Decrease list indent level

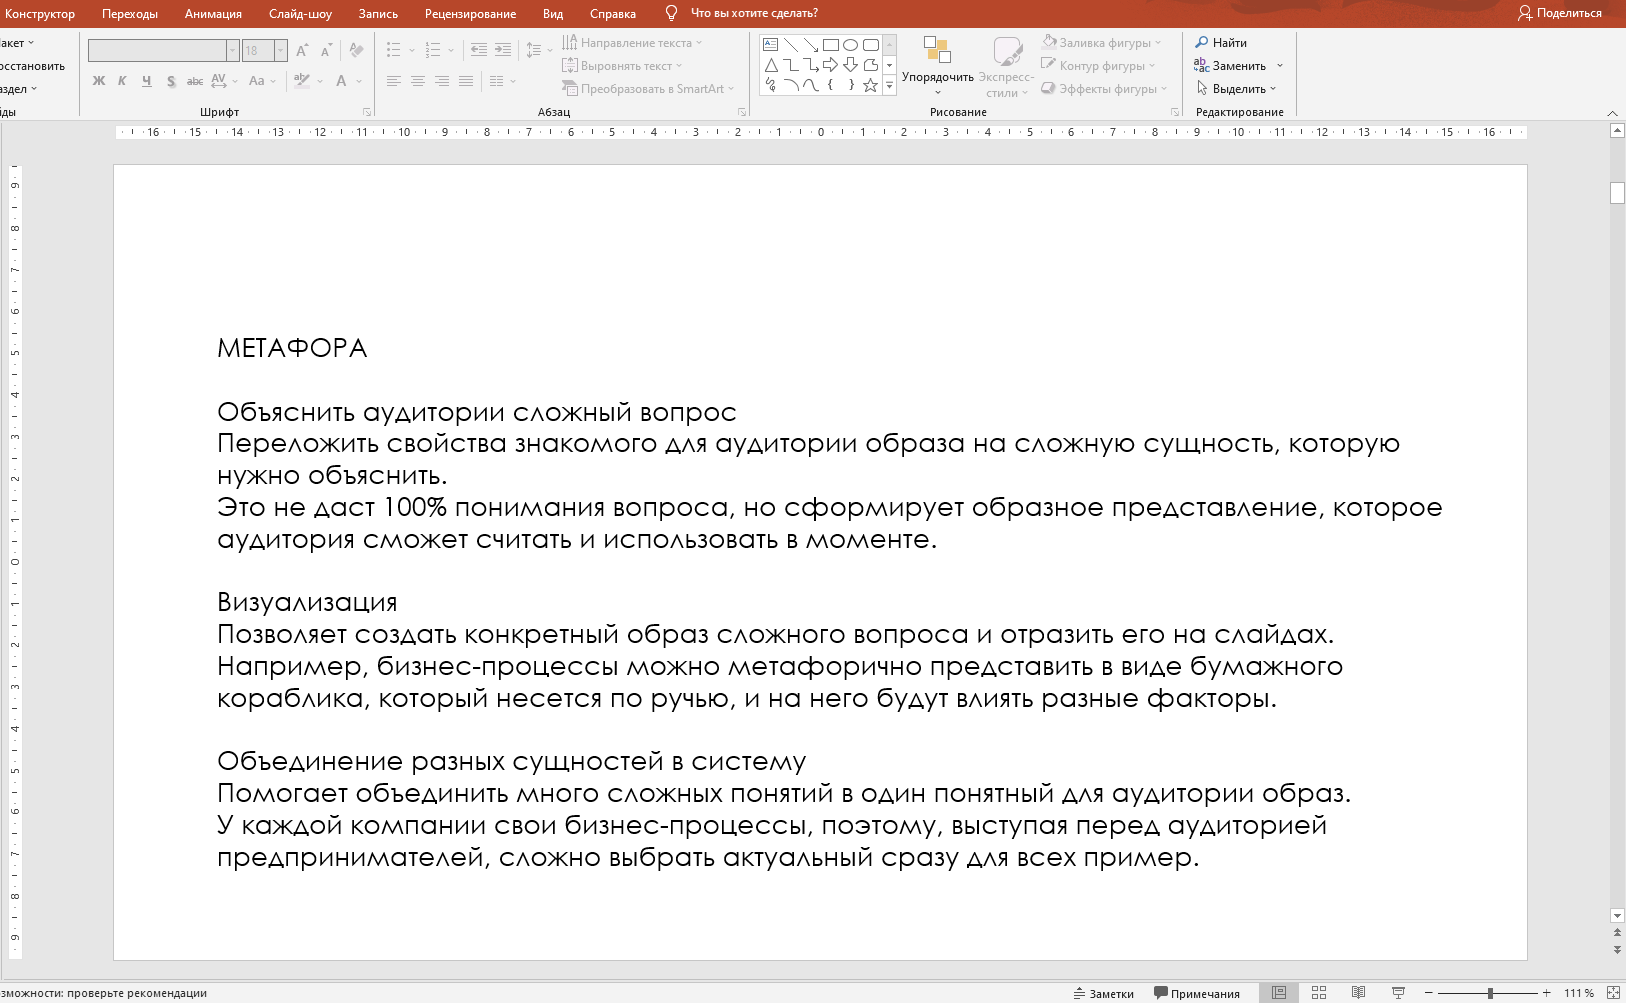(479, 50)
